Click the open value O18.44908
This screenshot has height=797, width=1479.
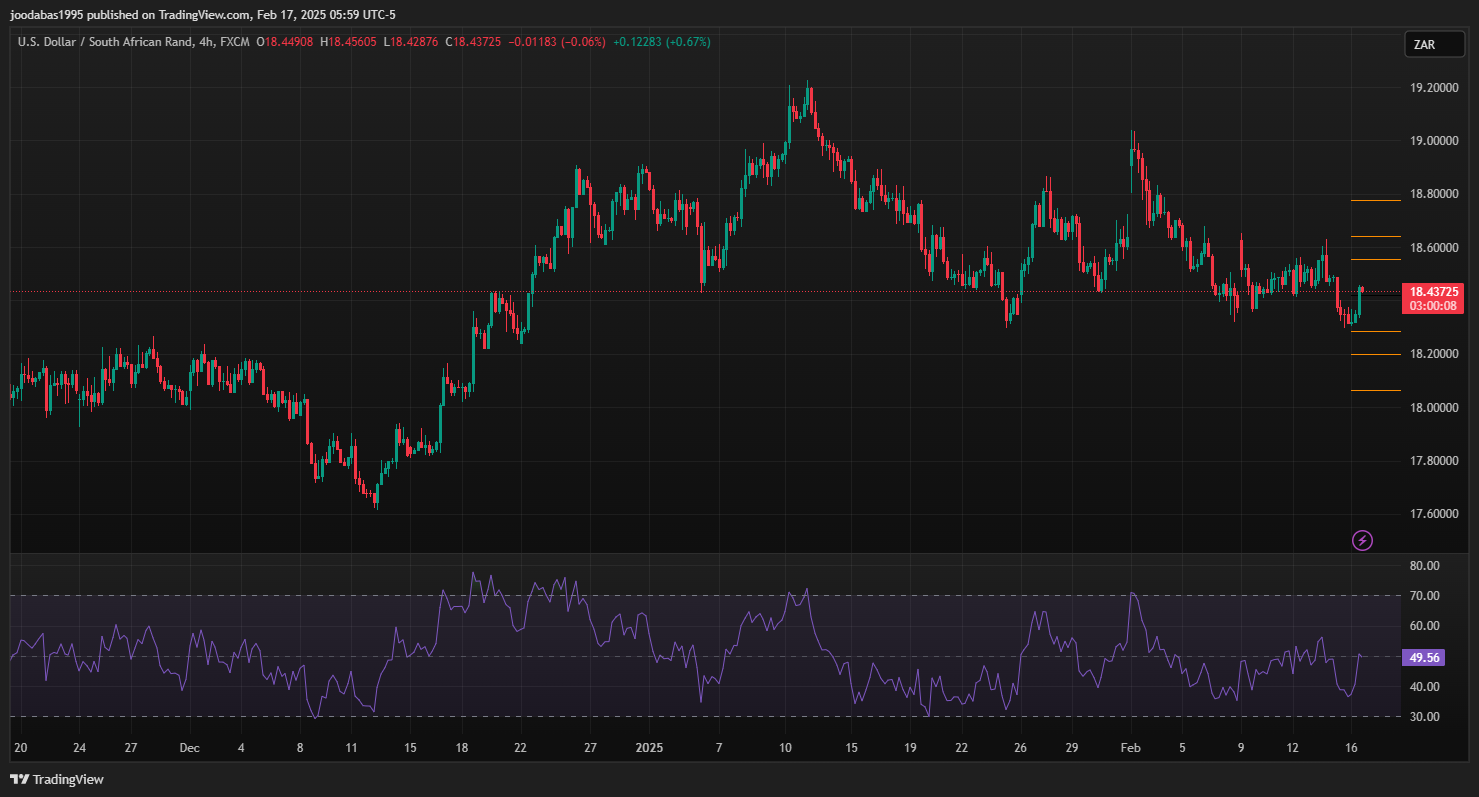(x=285, y=42)
